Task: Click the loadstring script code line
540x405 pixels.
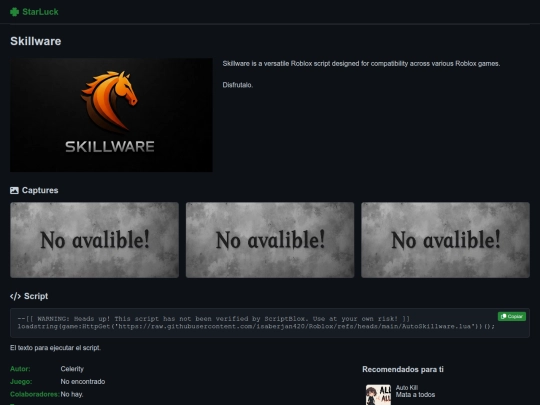Action: [x=256, y=326]
